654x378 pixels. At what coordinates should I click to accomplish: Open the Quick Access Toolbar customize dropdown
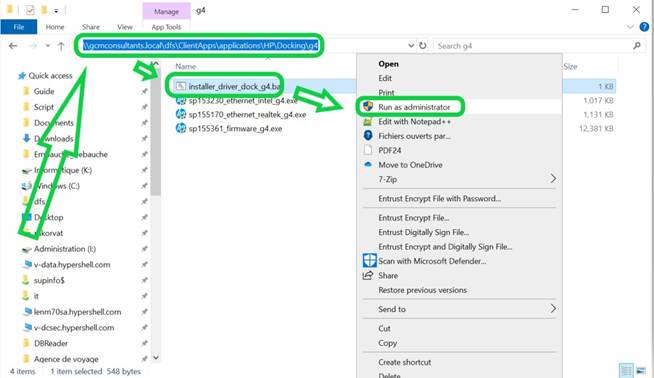pos(56,10)
